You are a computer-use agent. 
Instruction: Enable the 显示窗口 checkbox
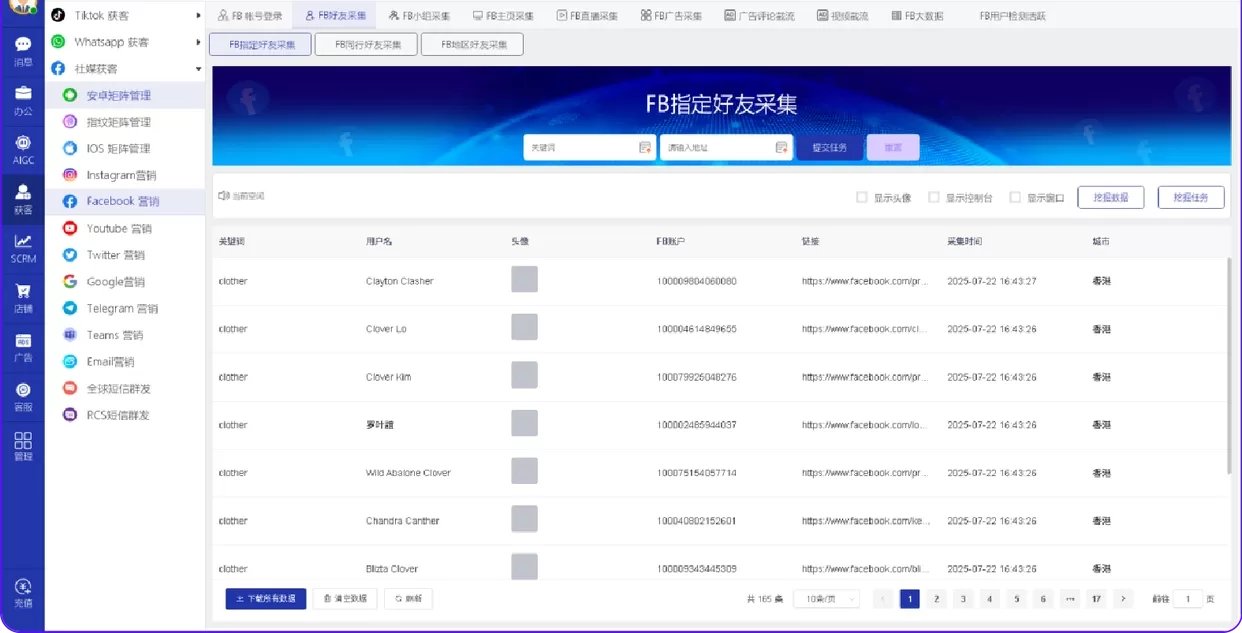(x=1015, y=197)
